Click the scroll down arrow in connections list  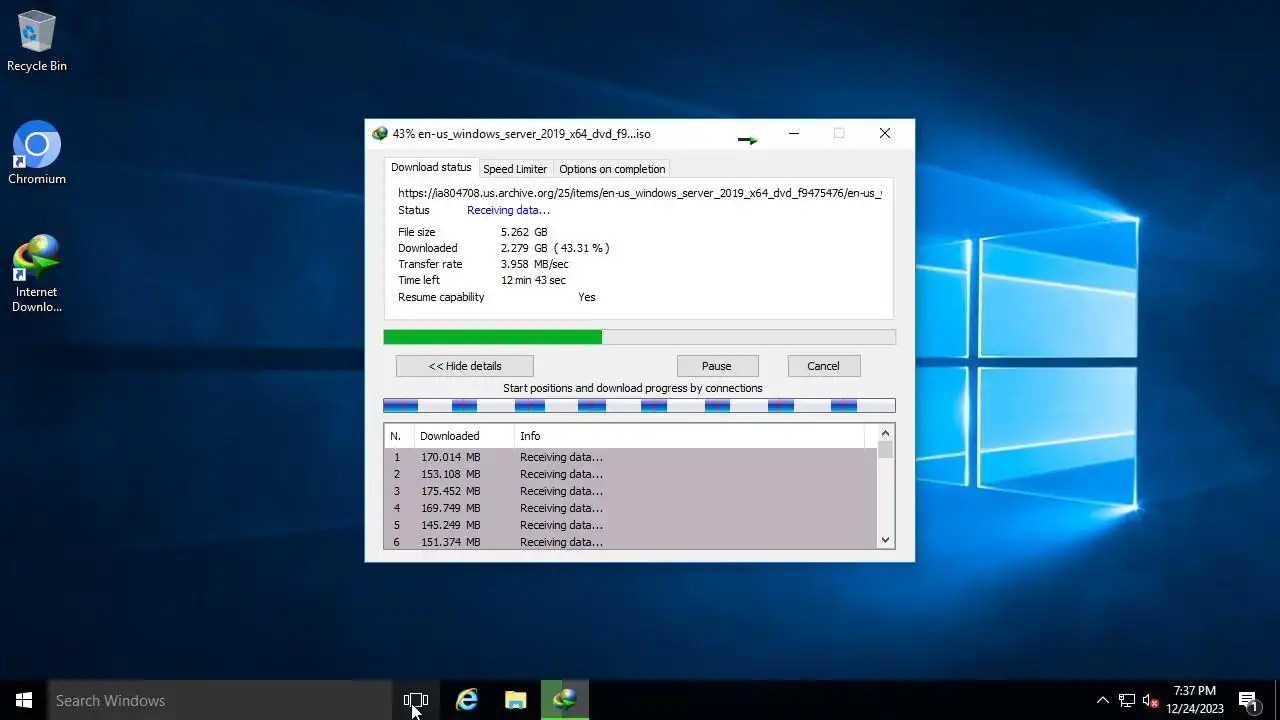[885, 540]
